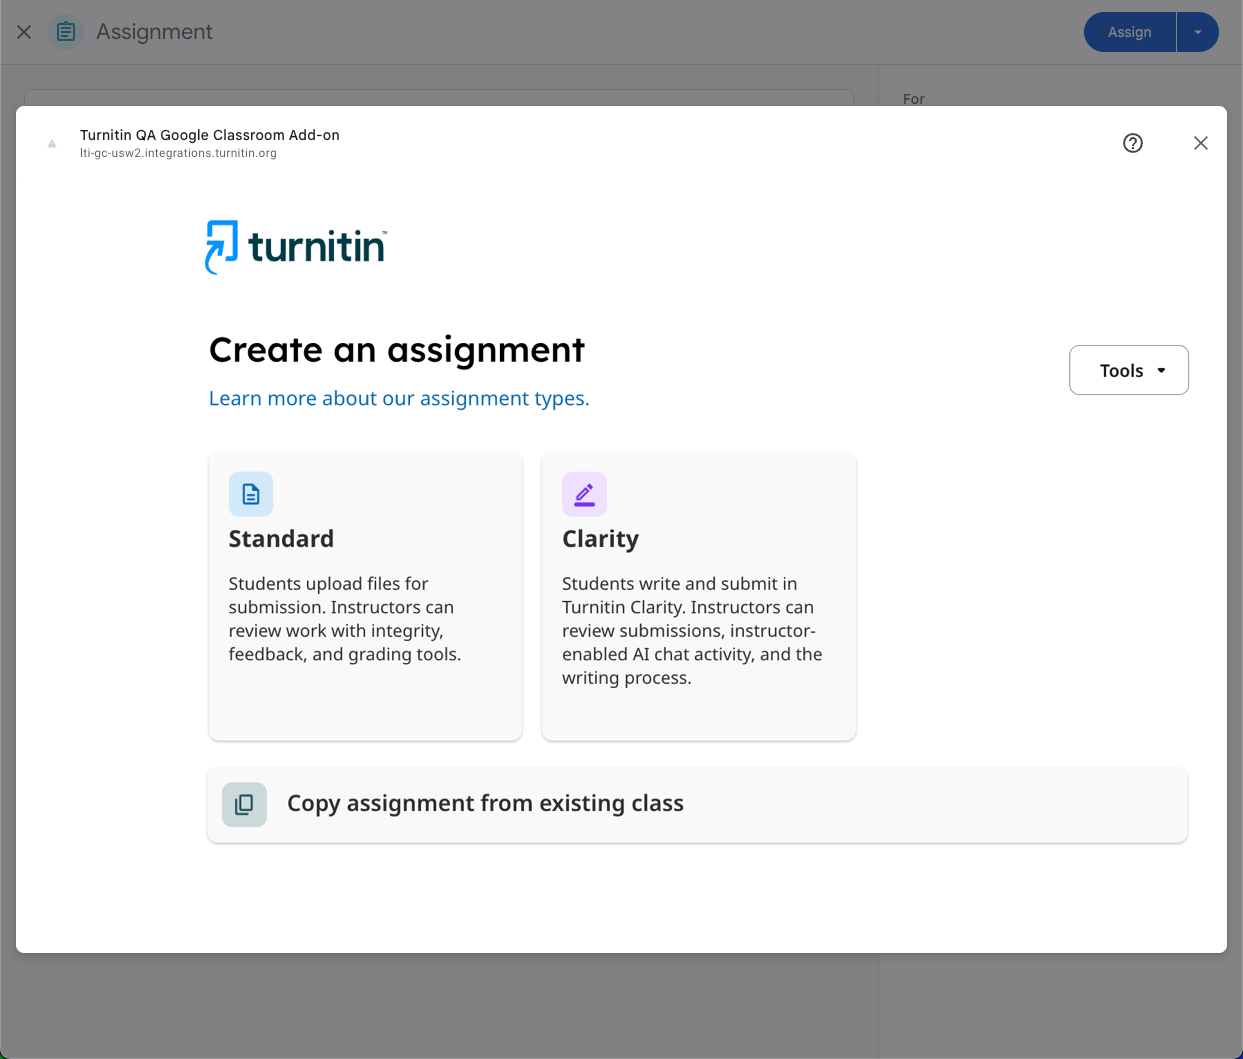Close the Assignment page with X

(x=24, y=32)
